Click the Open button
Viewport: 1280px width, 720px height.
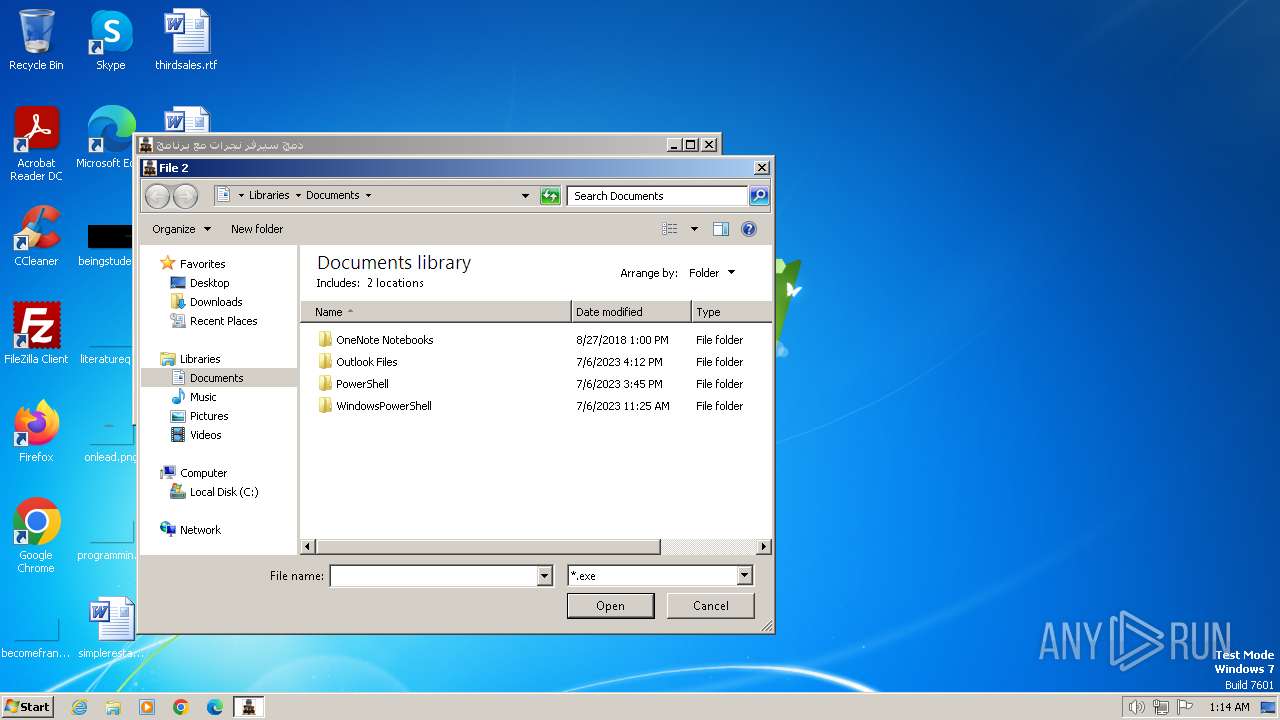pyautogui.click(x=610, y=606)
